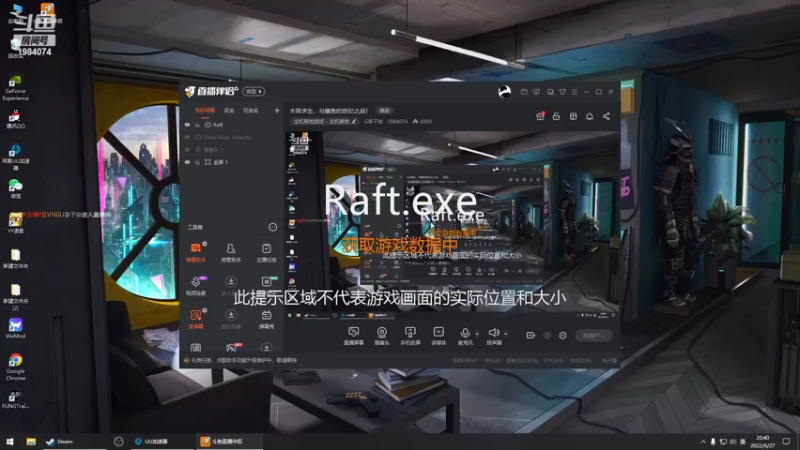Select the 全屏 1 source row
This screenshot has height=450, width=800.
tap(233, 162)
